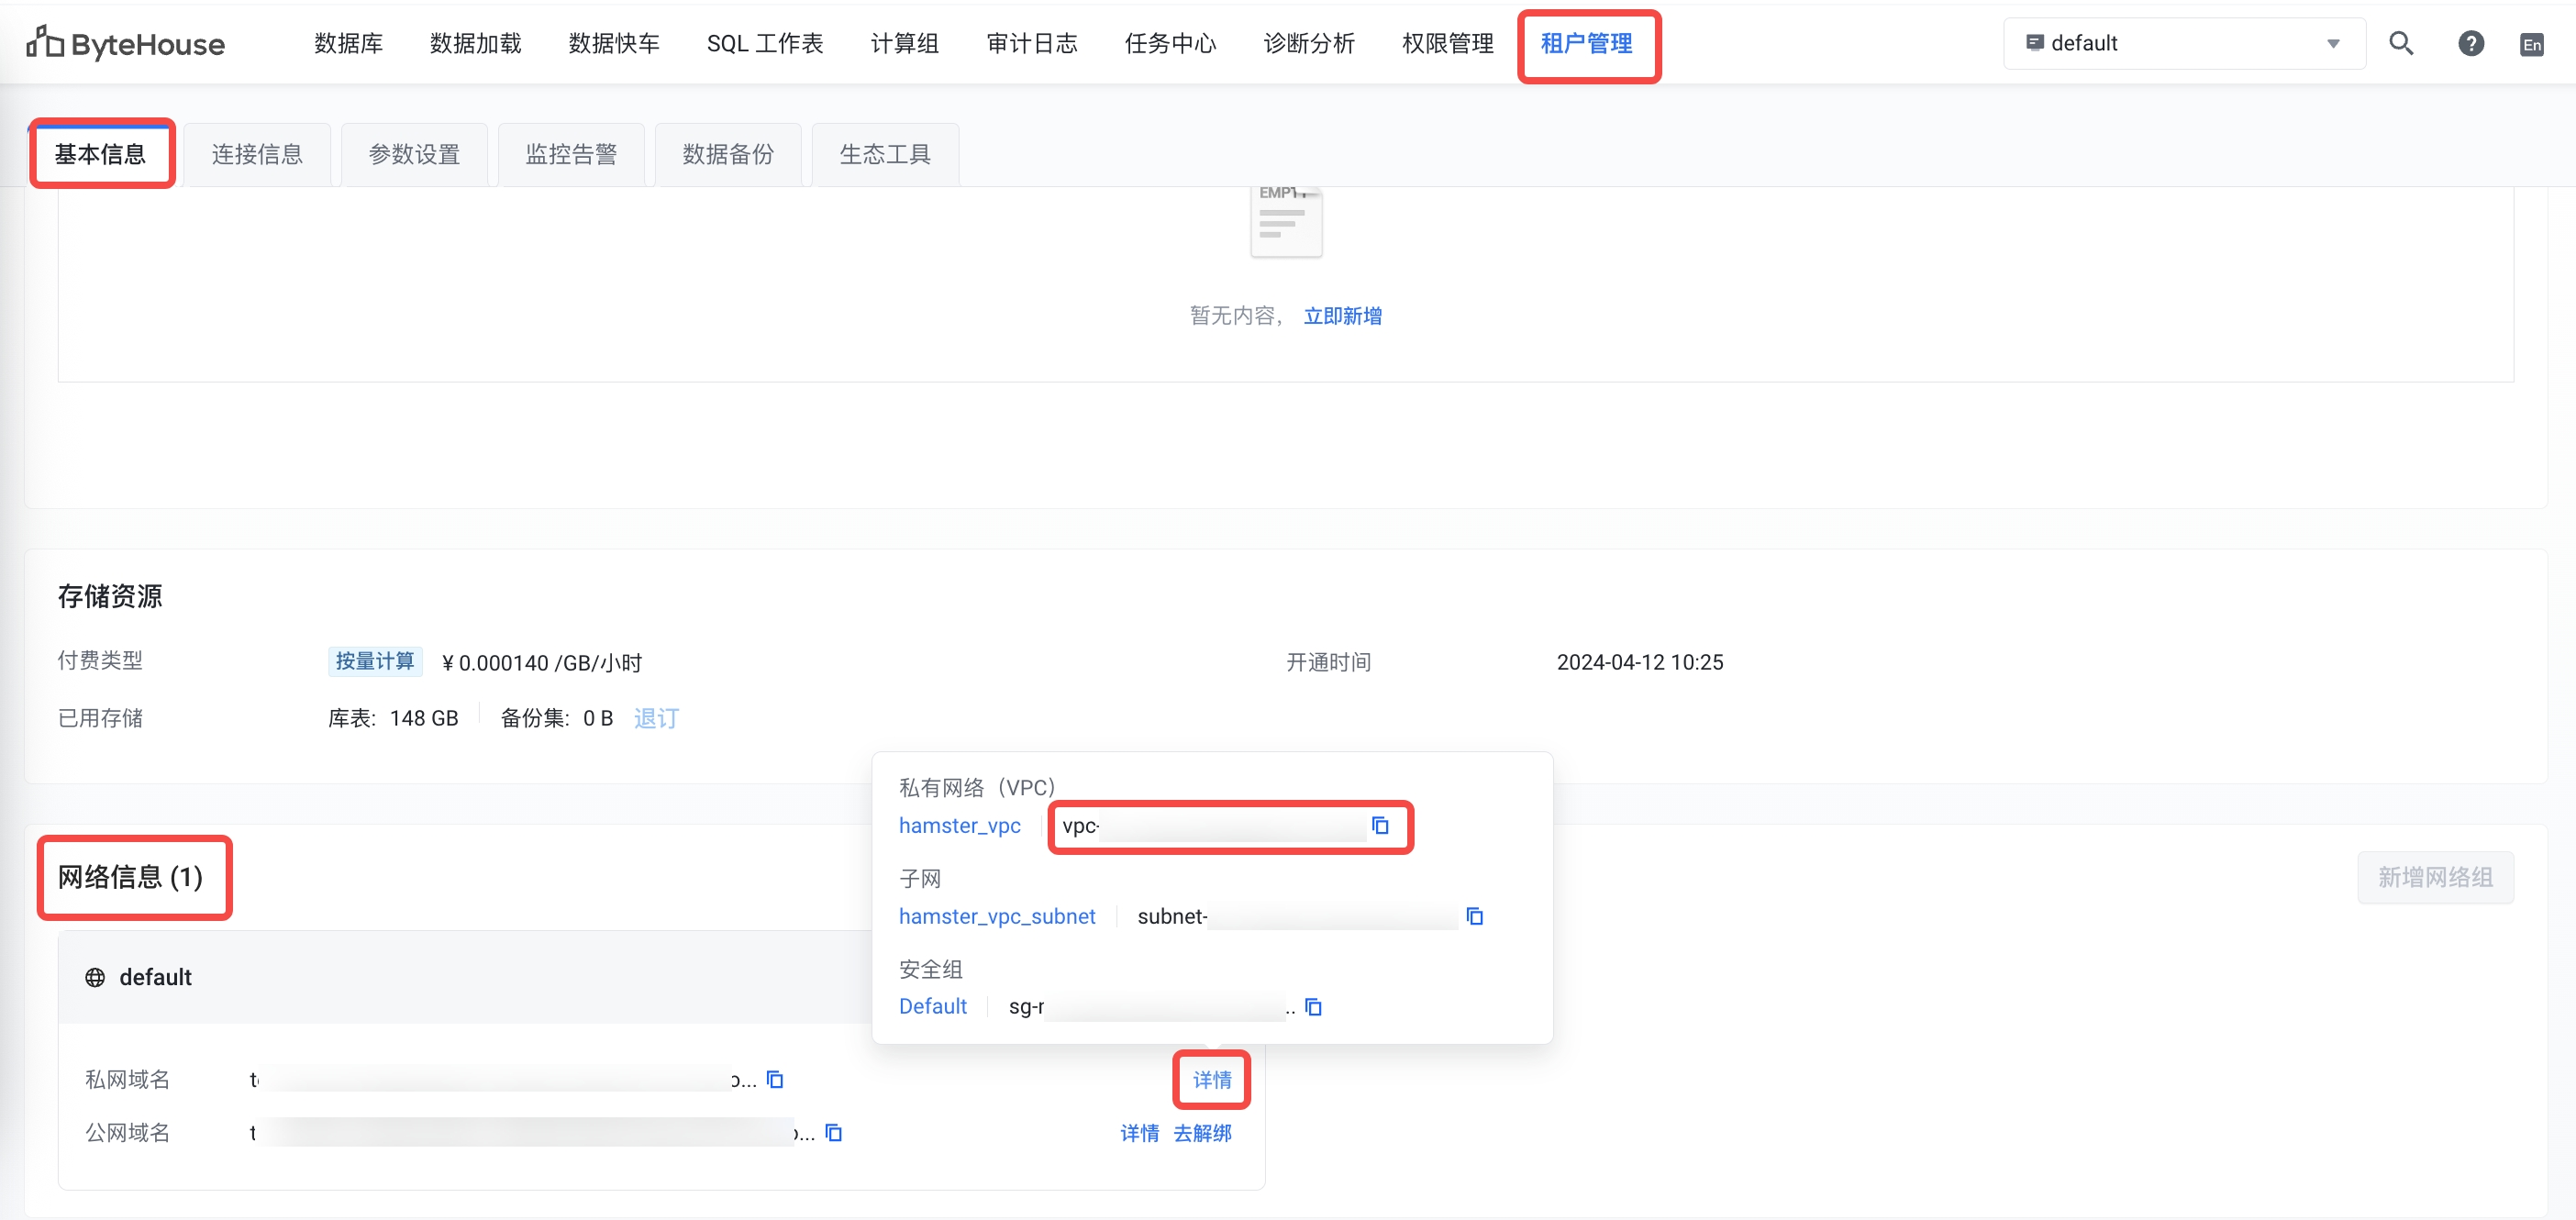2576x1220 pixels.
Task: Click the 退订 unsubscribe link
Action: coord(656,718)
